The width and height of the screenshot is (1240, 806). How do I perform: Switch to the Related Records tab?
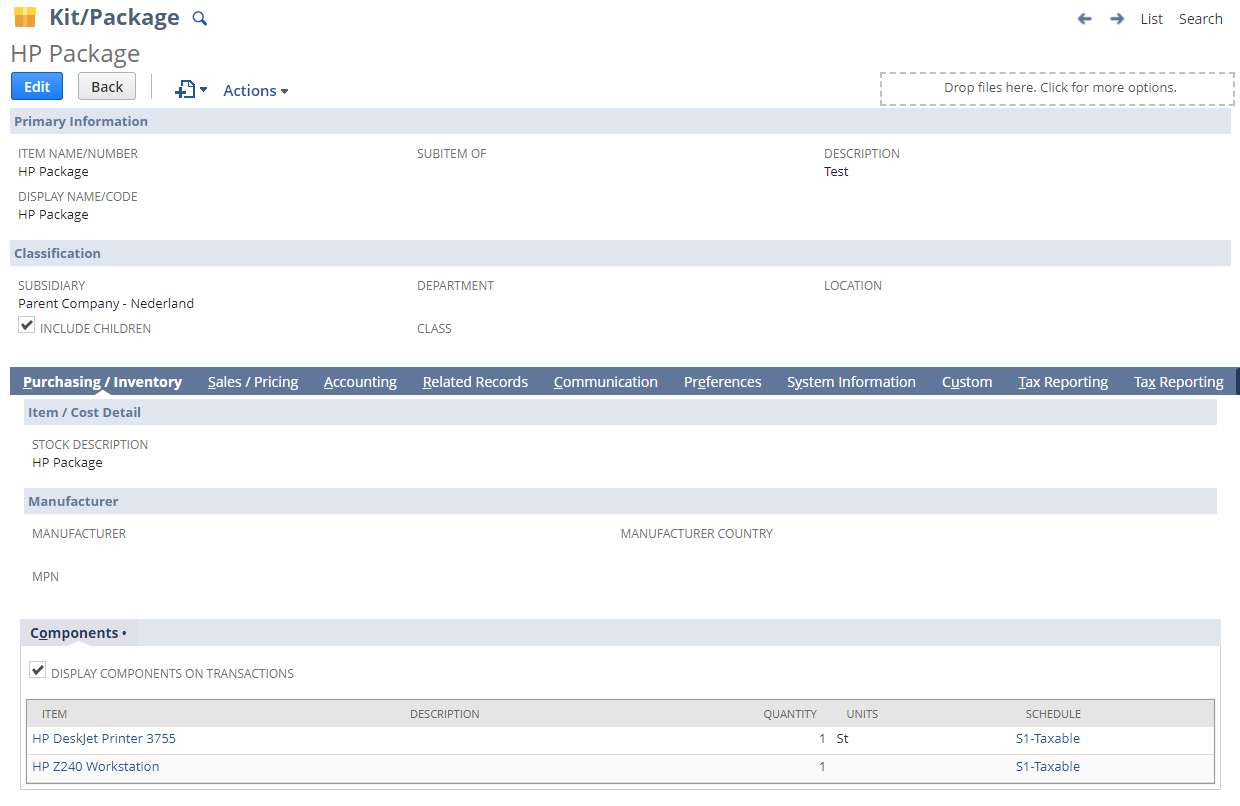475,382
